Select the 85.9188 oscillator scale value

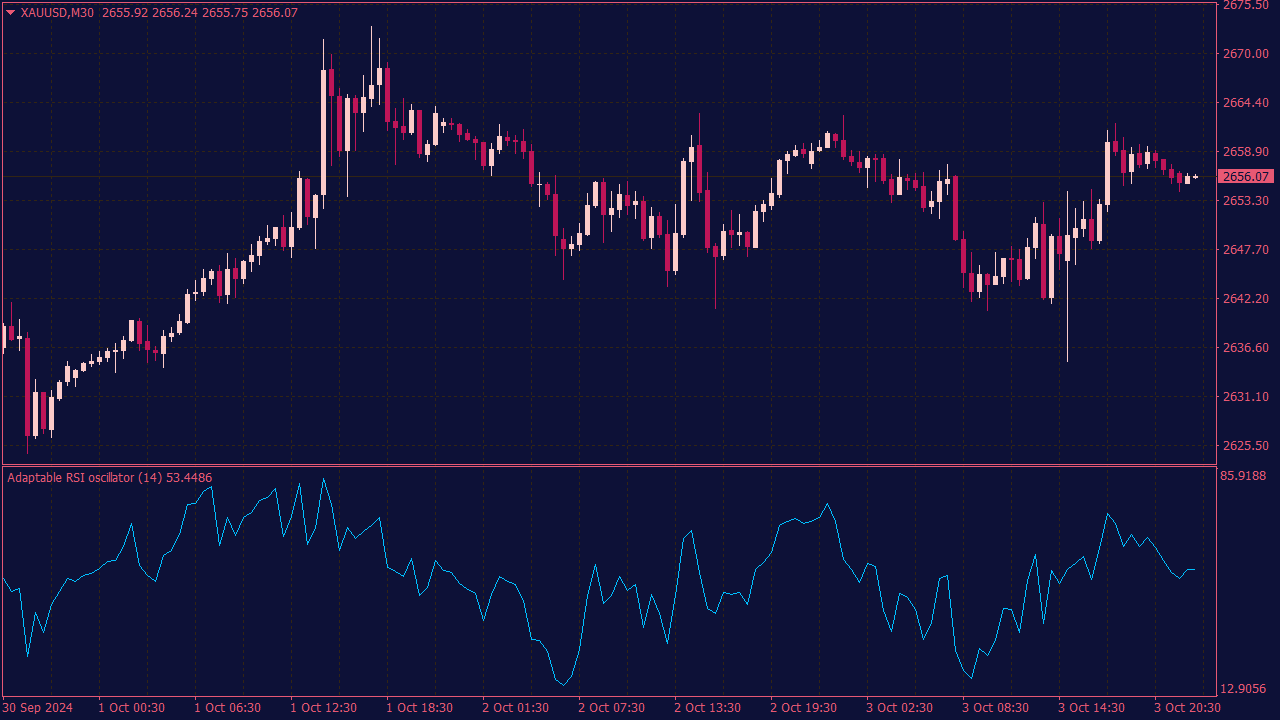(1245, 476)
